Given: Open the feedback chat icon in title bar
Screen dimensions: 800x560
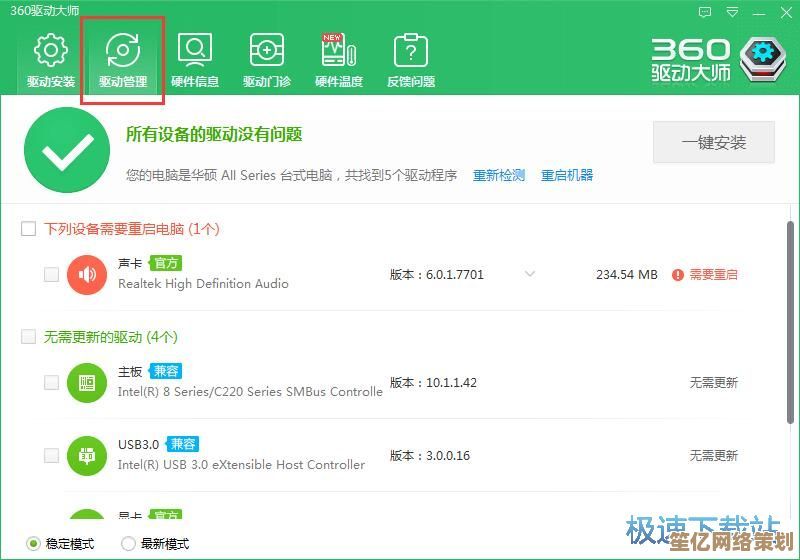Looking at the screenshot, I should click(x=705, y=12).
